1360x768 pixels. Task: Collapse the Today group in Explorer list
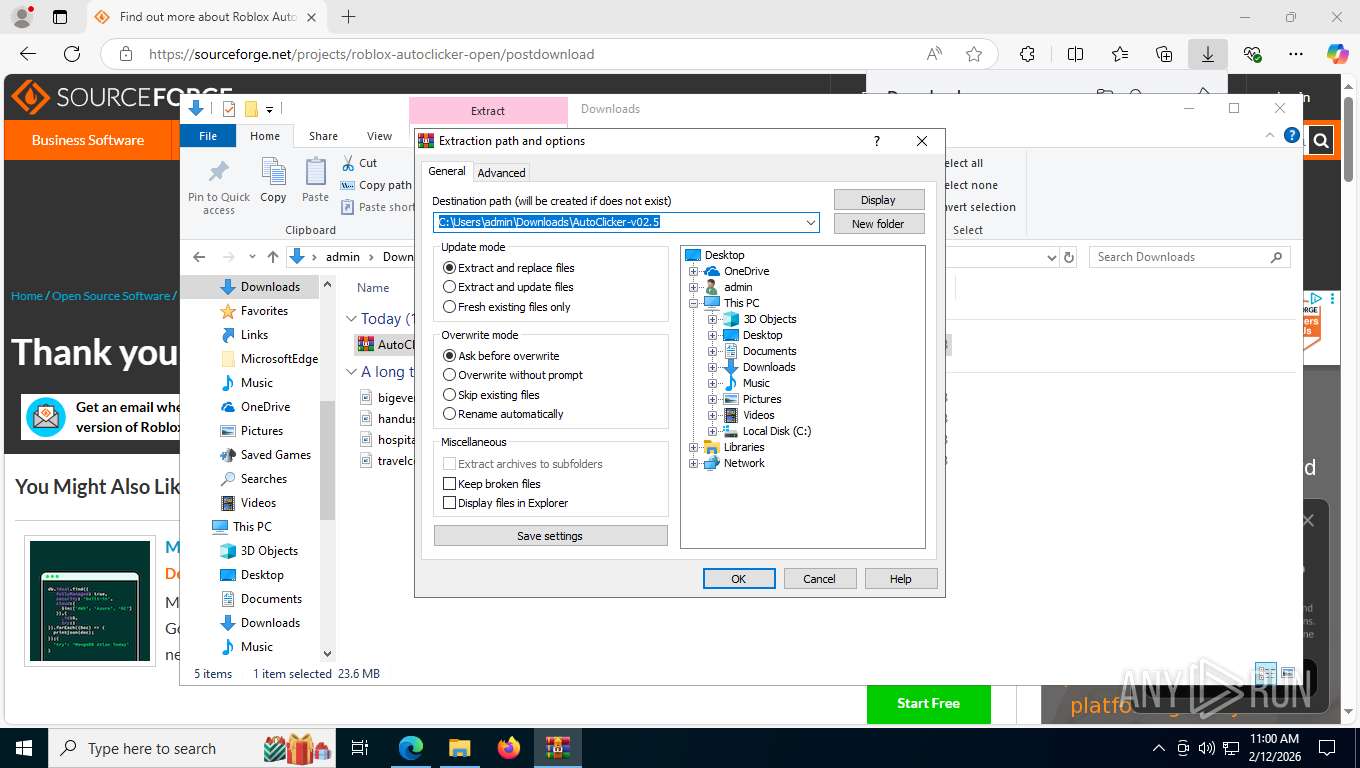pos(351,319)
